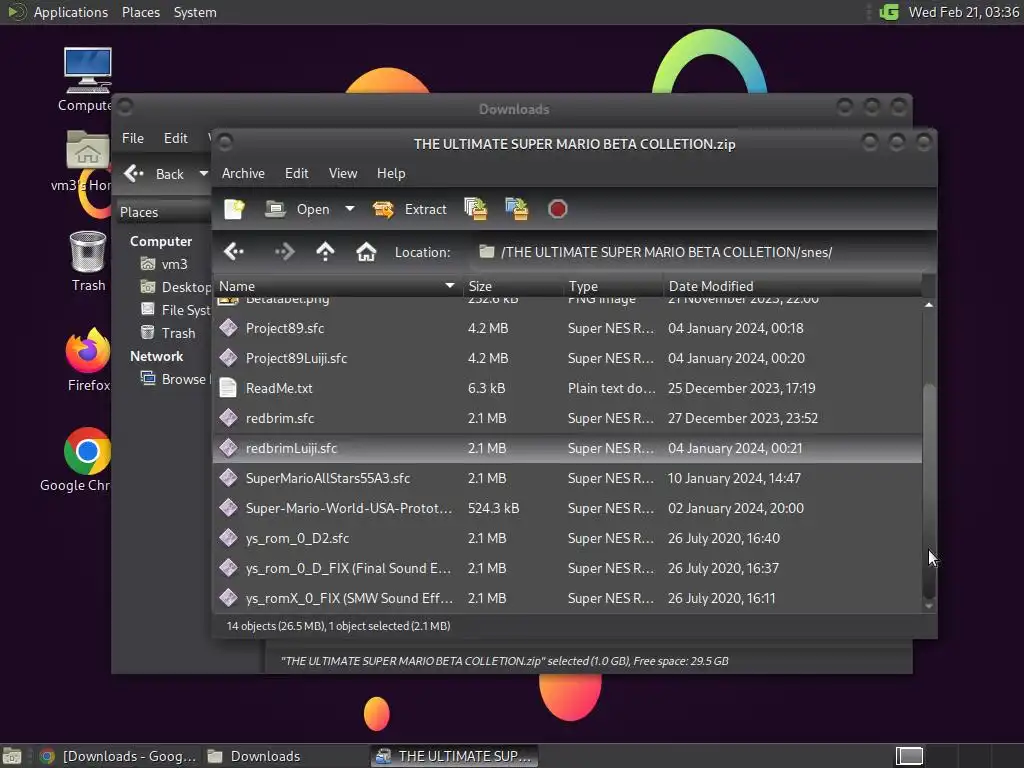Click the Extract package icon

point(383,209)
